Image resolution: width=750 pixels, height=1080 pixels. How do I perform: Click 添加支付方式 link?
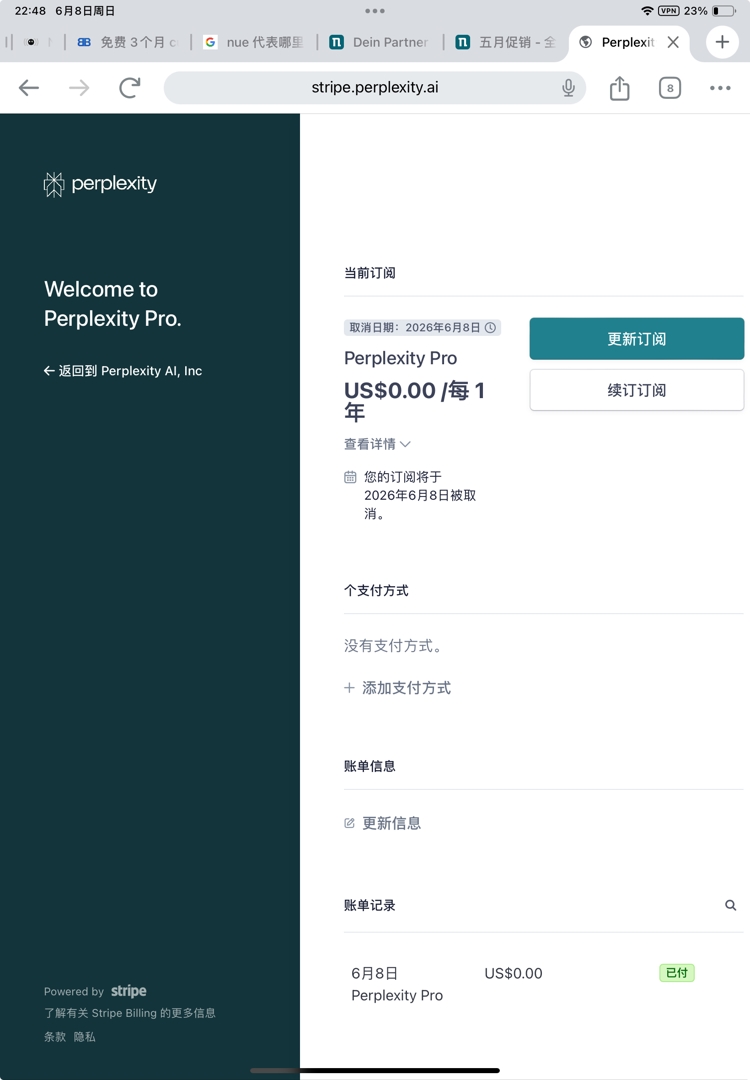click(397, 687)
